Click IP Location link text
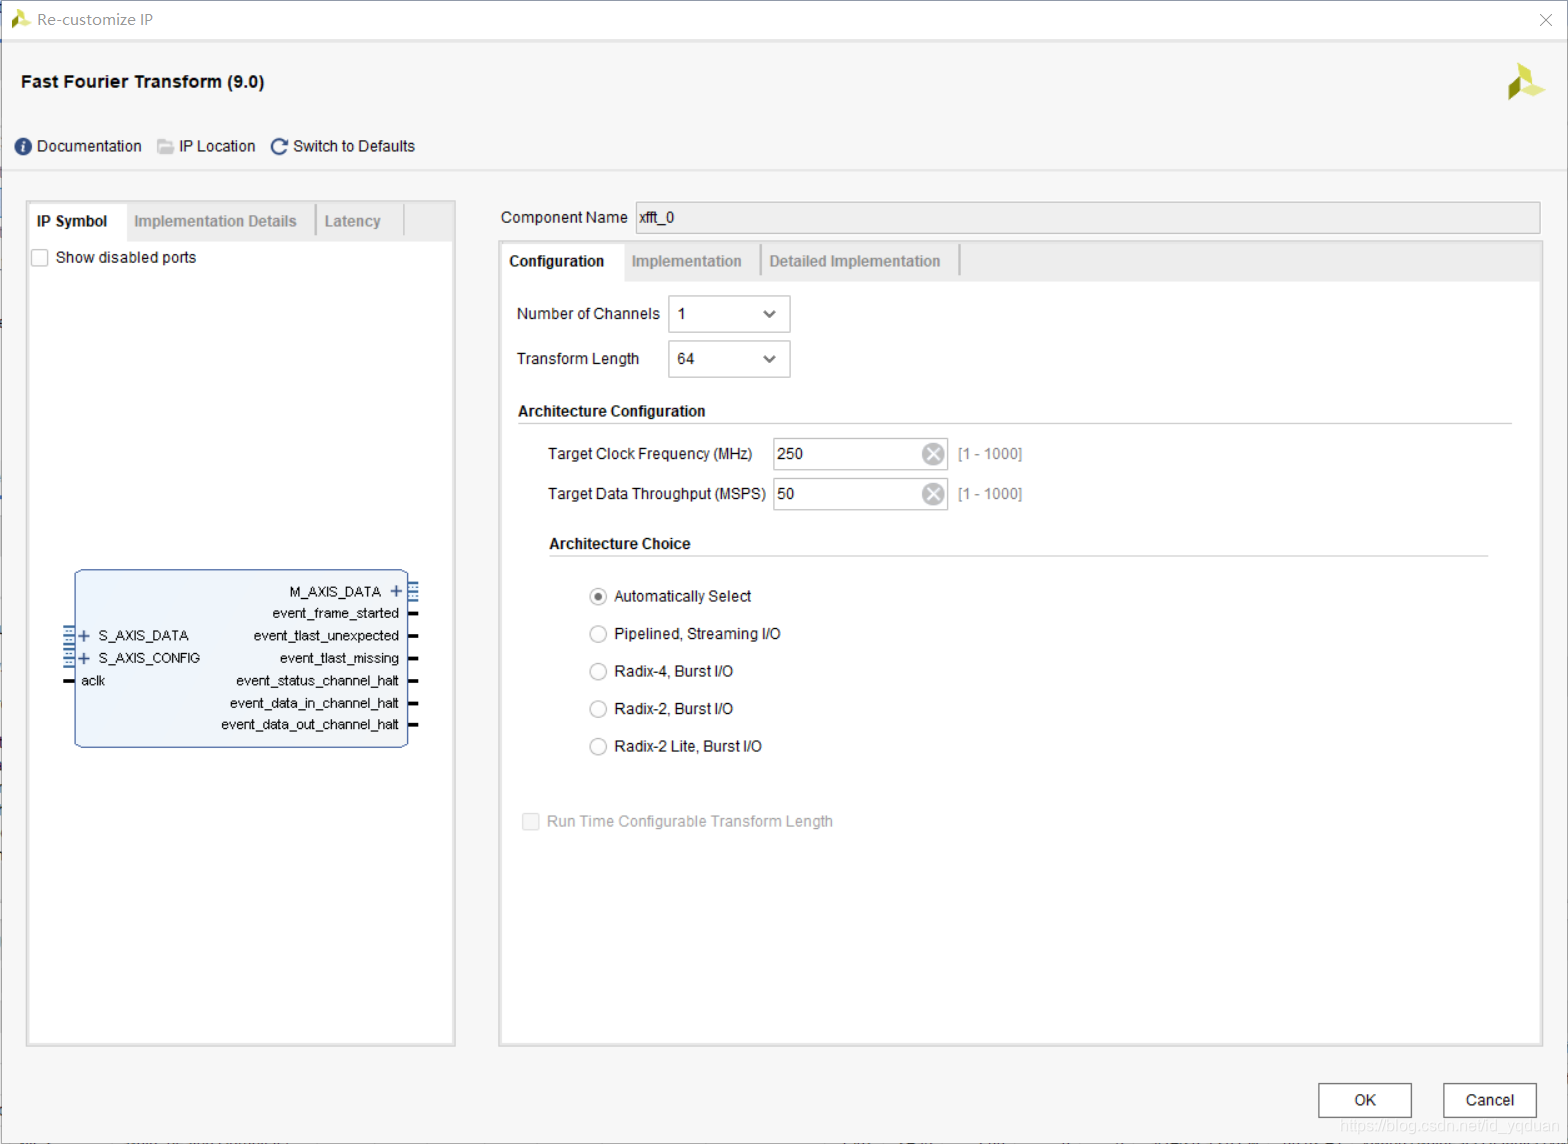1568x1144 pixels. tap(217, 146)
